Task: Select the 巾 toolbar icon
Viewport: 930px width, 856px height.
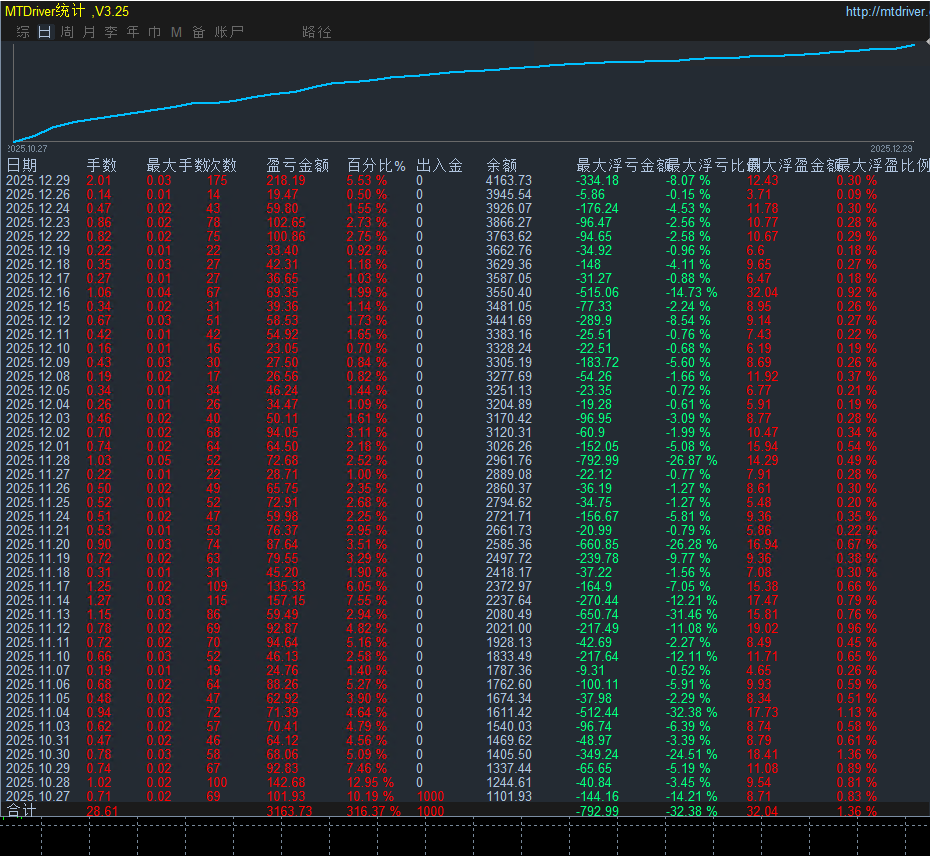Action: pos(155,31)
